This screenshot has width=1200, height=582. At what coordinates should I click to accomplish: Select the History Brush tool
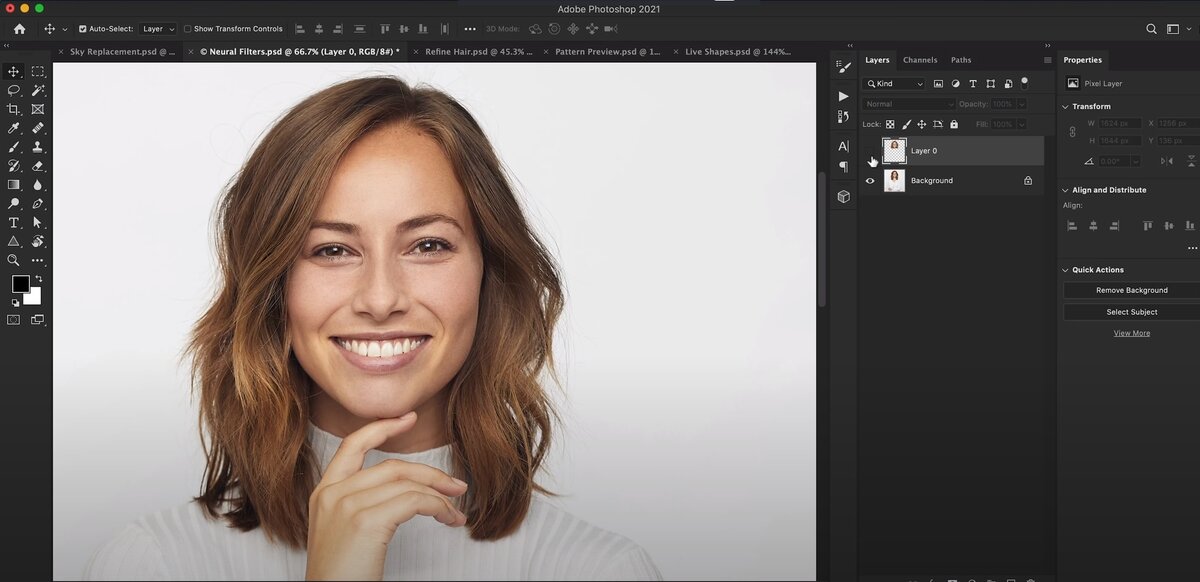coord(14,166)
